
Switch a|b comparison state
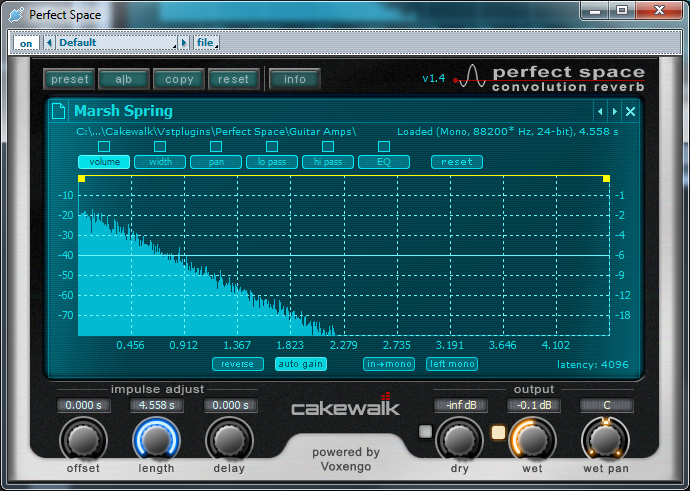[x=124, y=80]
